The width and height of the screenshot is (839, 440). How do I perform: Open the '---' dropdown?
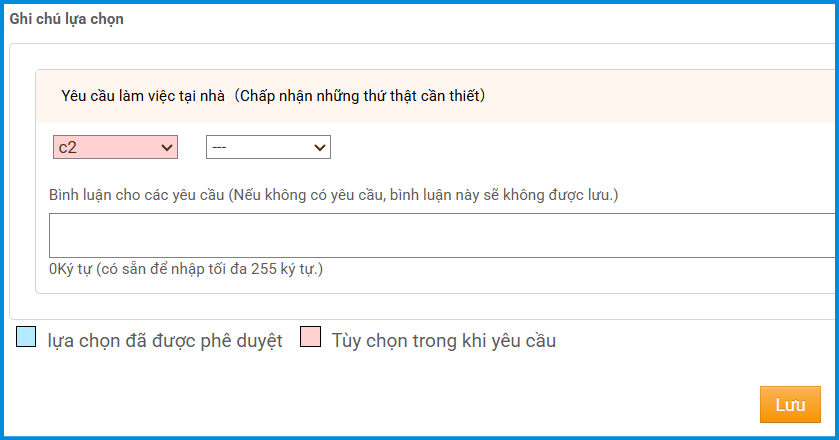pyautogui.click(x=268, y=147)
